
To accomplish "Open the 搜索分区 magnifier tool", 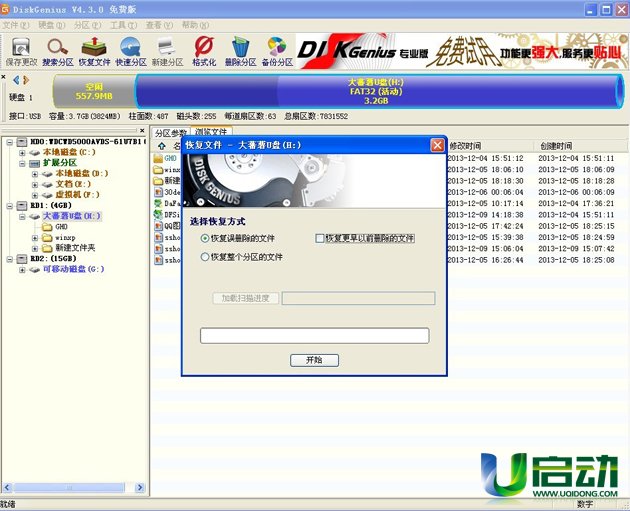I will [58, 51].
